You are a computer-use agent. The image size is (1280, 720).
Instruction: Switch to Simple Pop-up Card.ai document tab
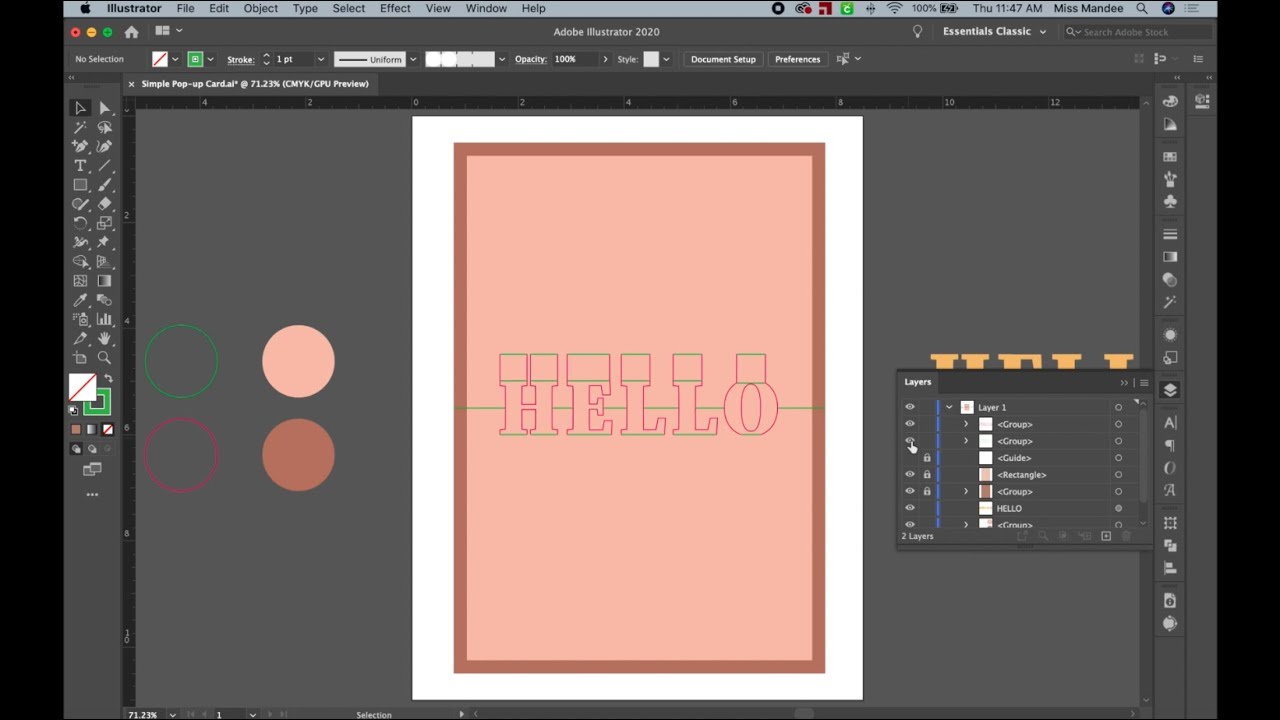tap(254, 84)
